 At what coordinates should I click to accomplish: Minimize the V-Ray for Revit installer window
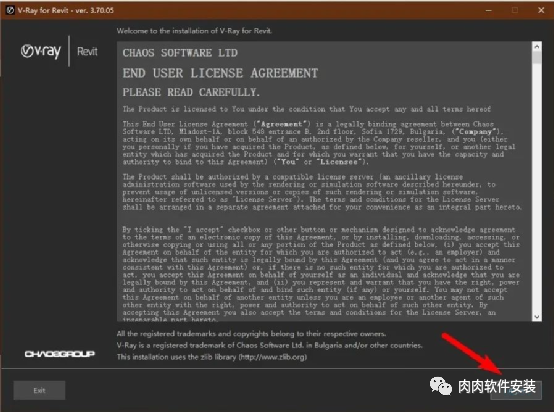coord(489,10)
